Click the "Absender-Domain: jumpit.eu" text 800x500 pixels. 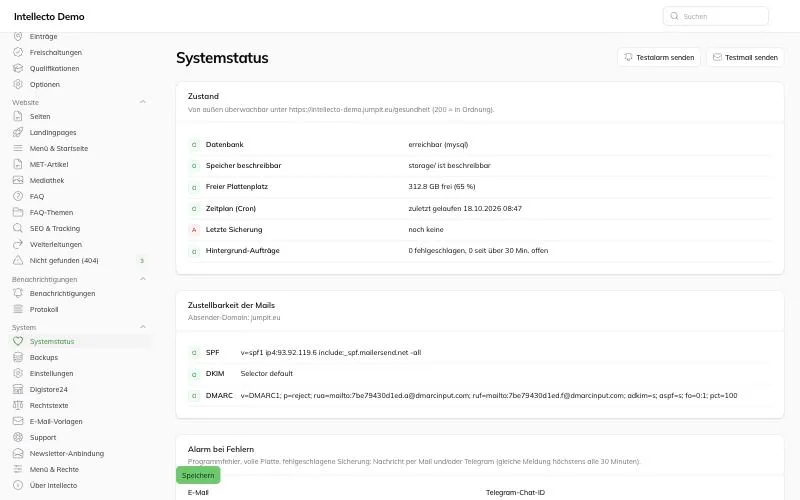tap(234, 317)
